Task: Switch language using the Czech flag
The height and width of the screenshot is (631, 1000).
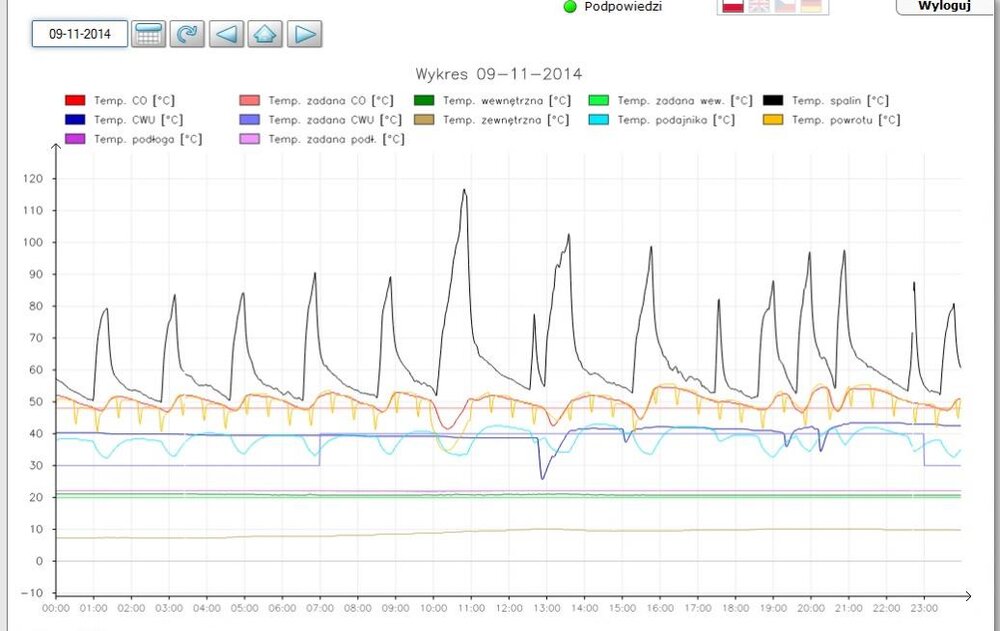Action: 785,6
